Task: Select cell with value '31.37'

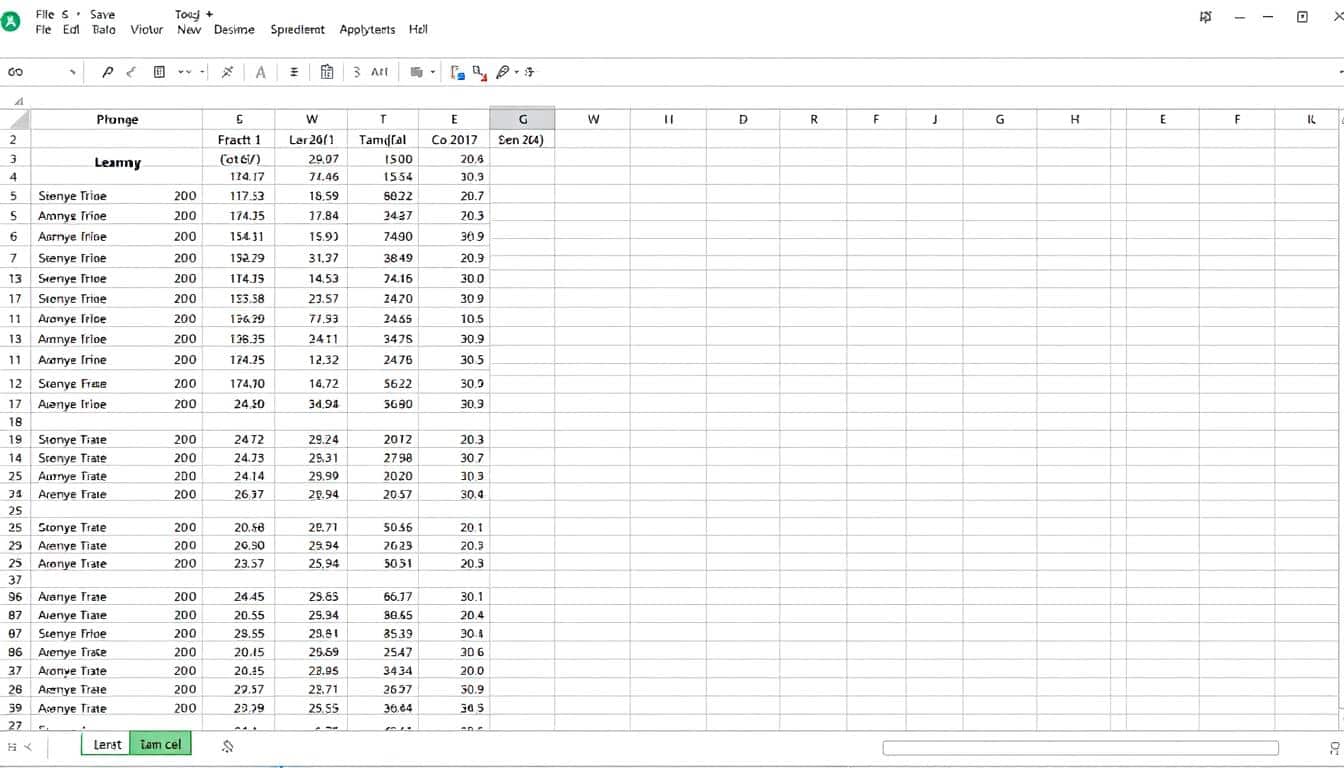Action: click(311, 258)
